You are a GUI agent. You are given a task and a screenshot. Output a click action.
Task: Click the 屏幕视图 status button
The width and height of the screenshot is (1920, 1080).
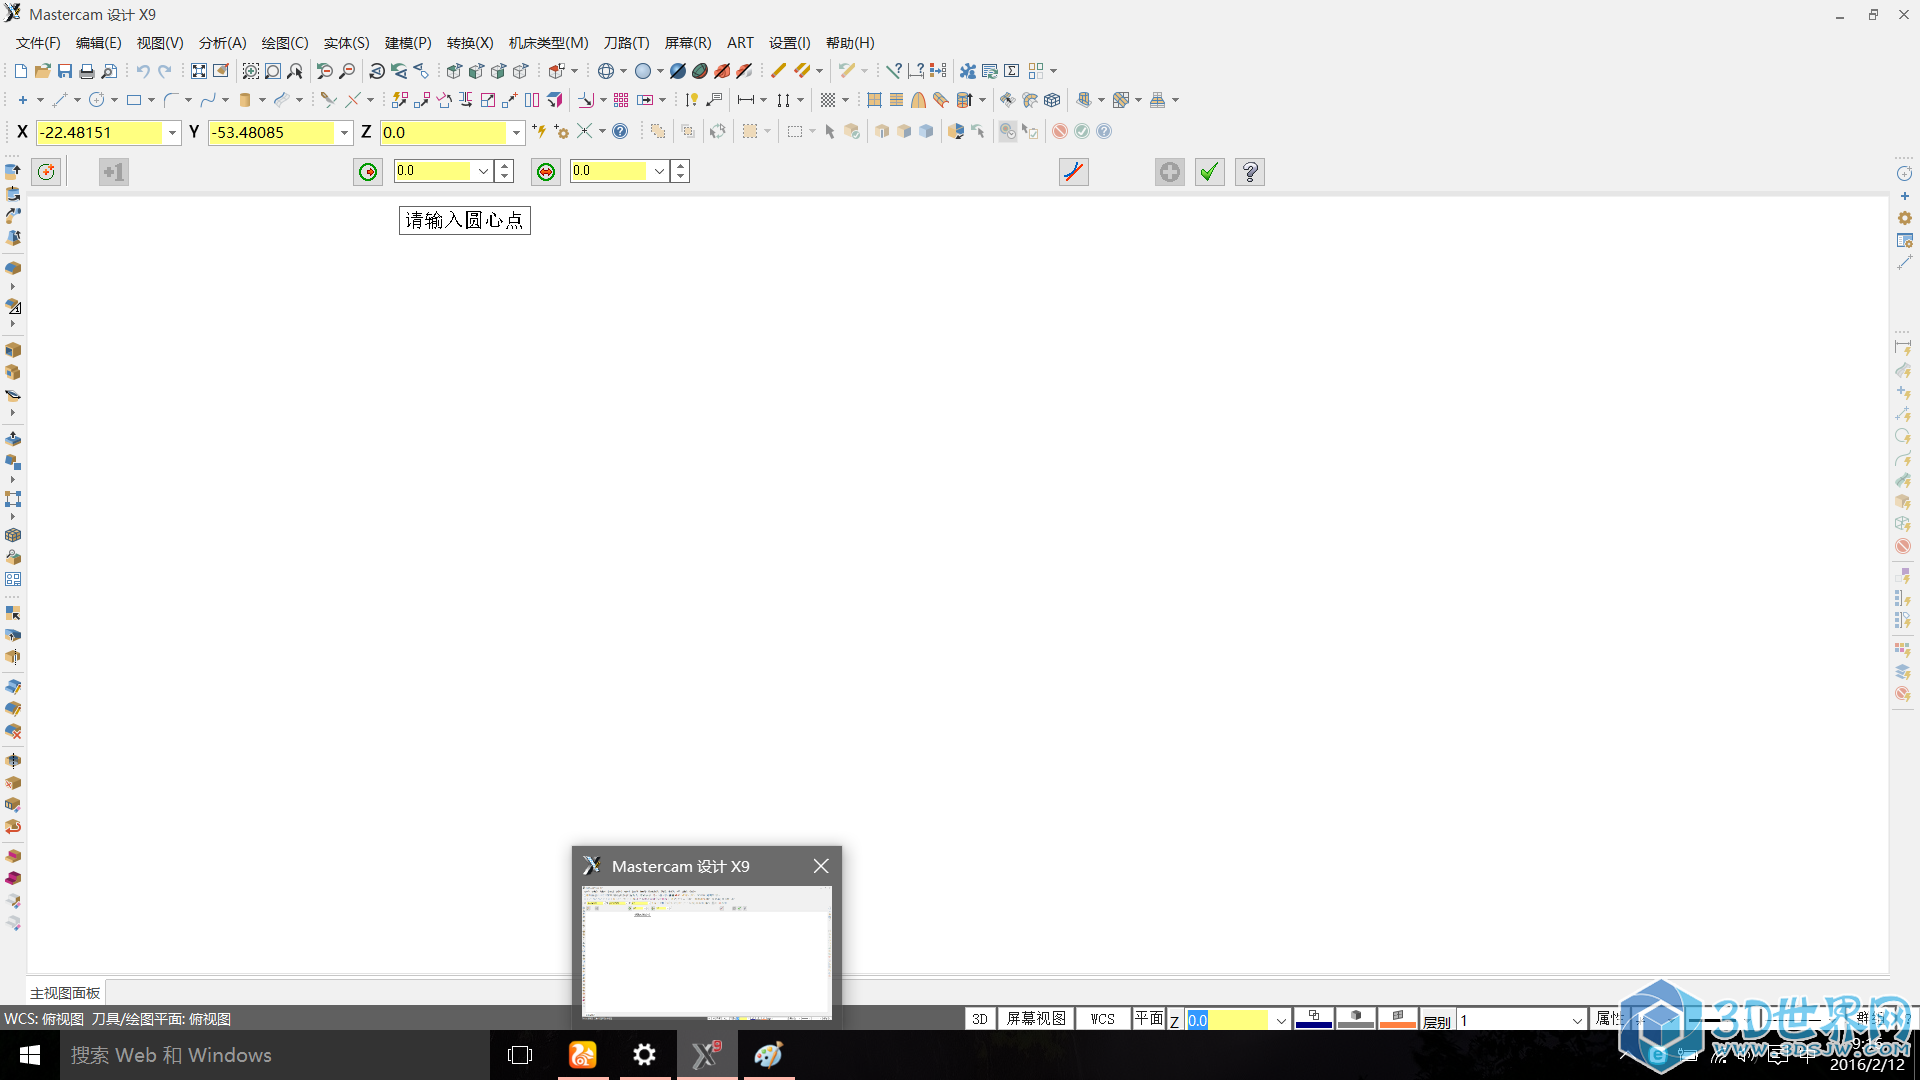point(1036,1019)
